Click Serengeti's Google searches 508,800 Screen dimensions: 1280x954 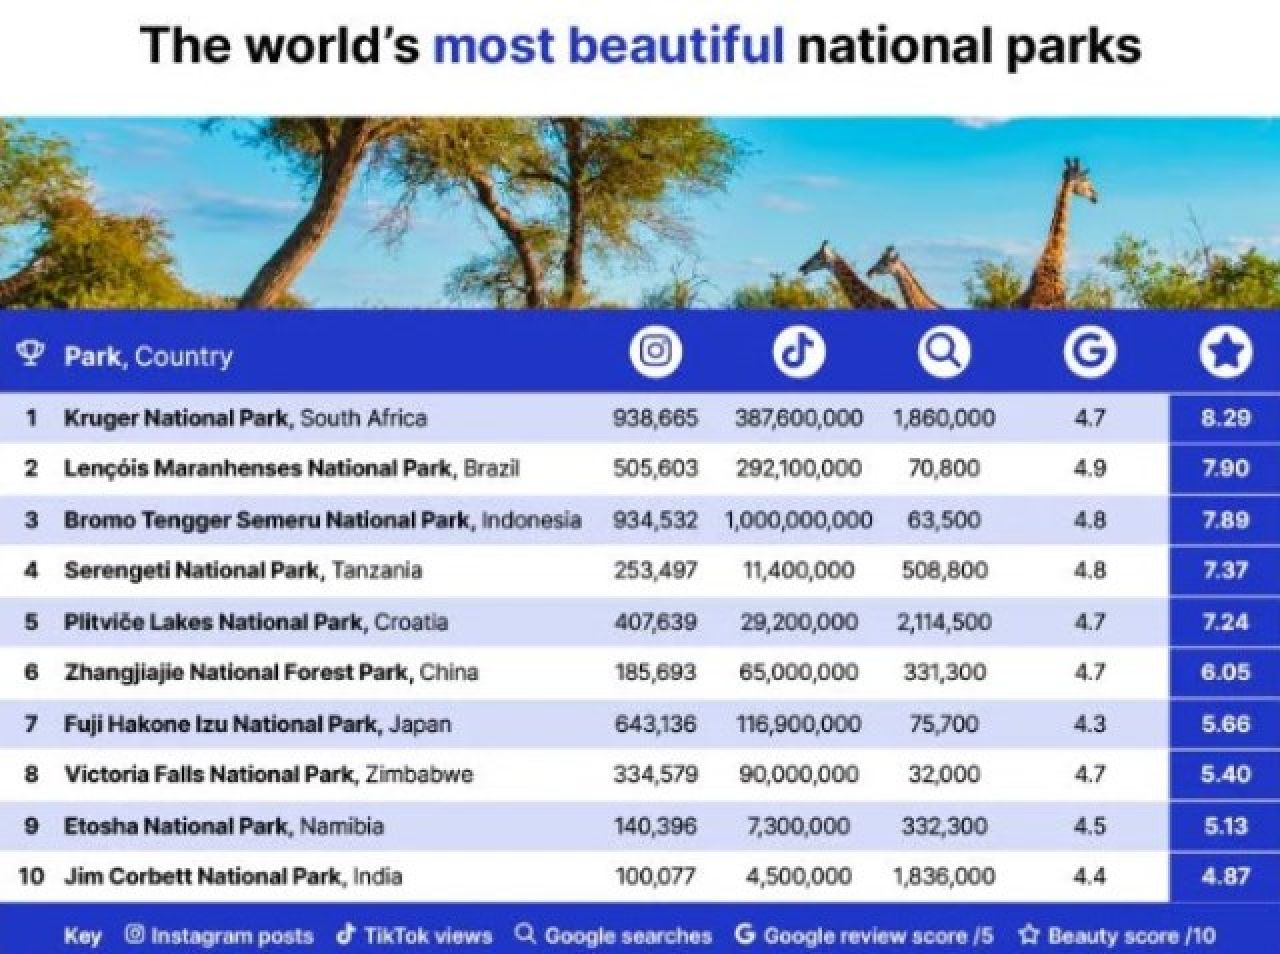pyautogui.click(x=944, y=570)
